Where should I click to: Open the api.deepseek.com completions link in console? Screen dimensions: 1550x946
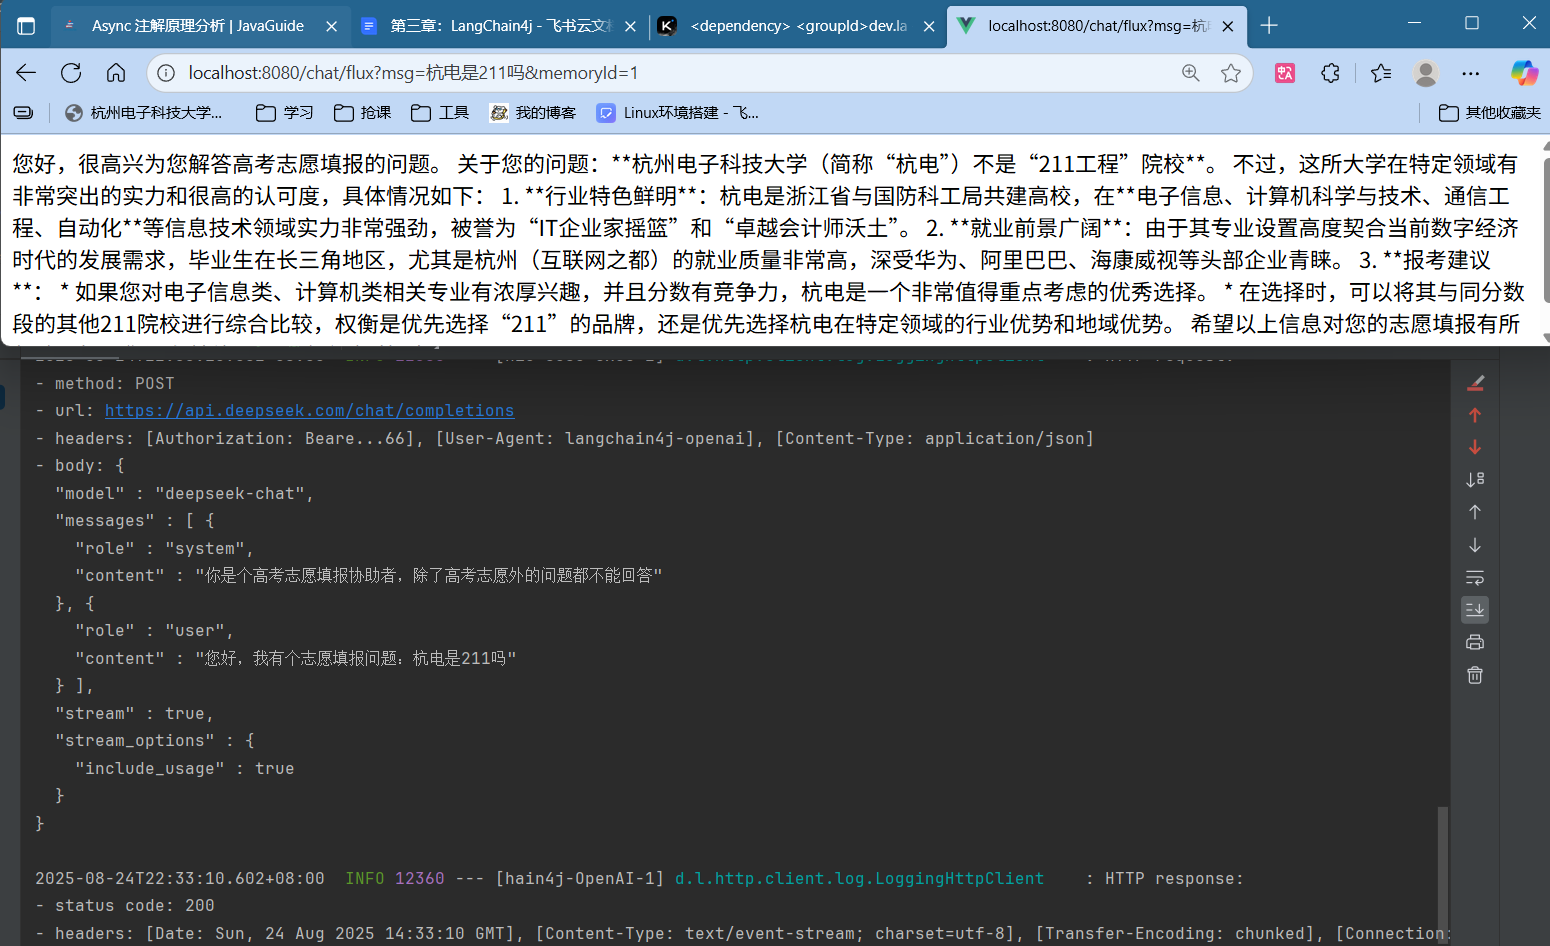click(309, 411)
